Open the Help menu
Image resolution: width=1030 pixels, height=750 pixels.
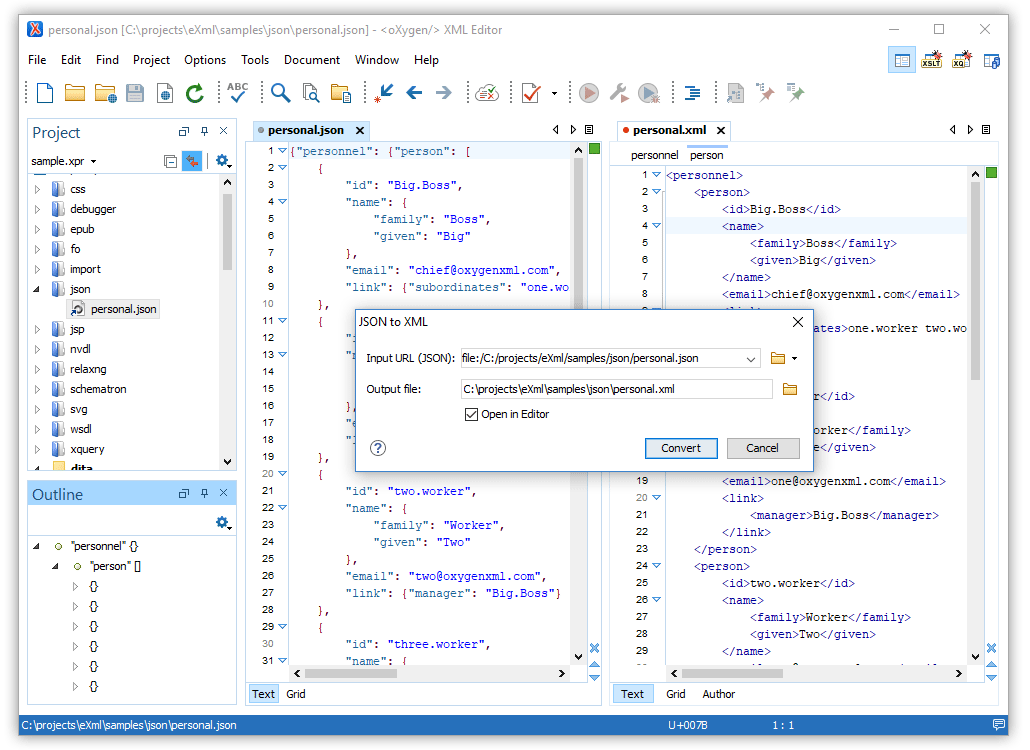(426, 60)
